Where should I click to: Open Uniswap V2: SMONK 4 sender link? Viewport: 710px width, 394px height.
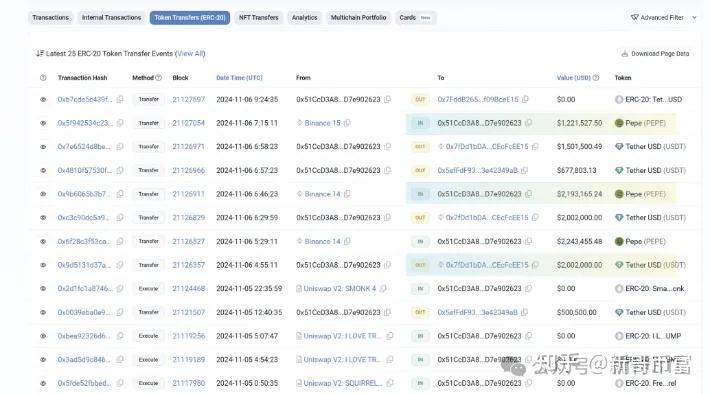[x=340, y=288]
